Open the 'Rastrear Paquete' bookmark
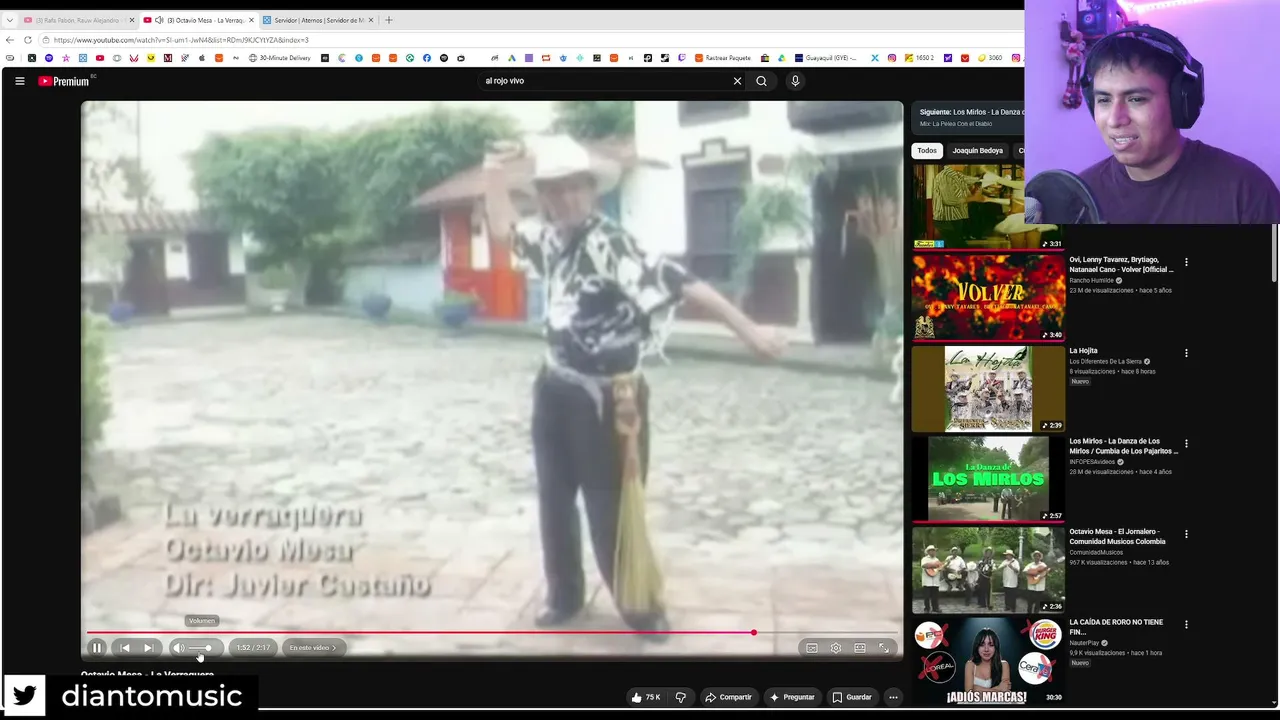 pos(723,58)
